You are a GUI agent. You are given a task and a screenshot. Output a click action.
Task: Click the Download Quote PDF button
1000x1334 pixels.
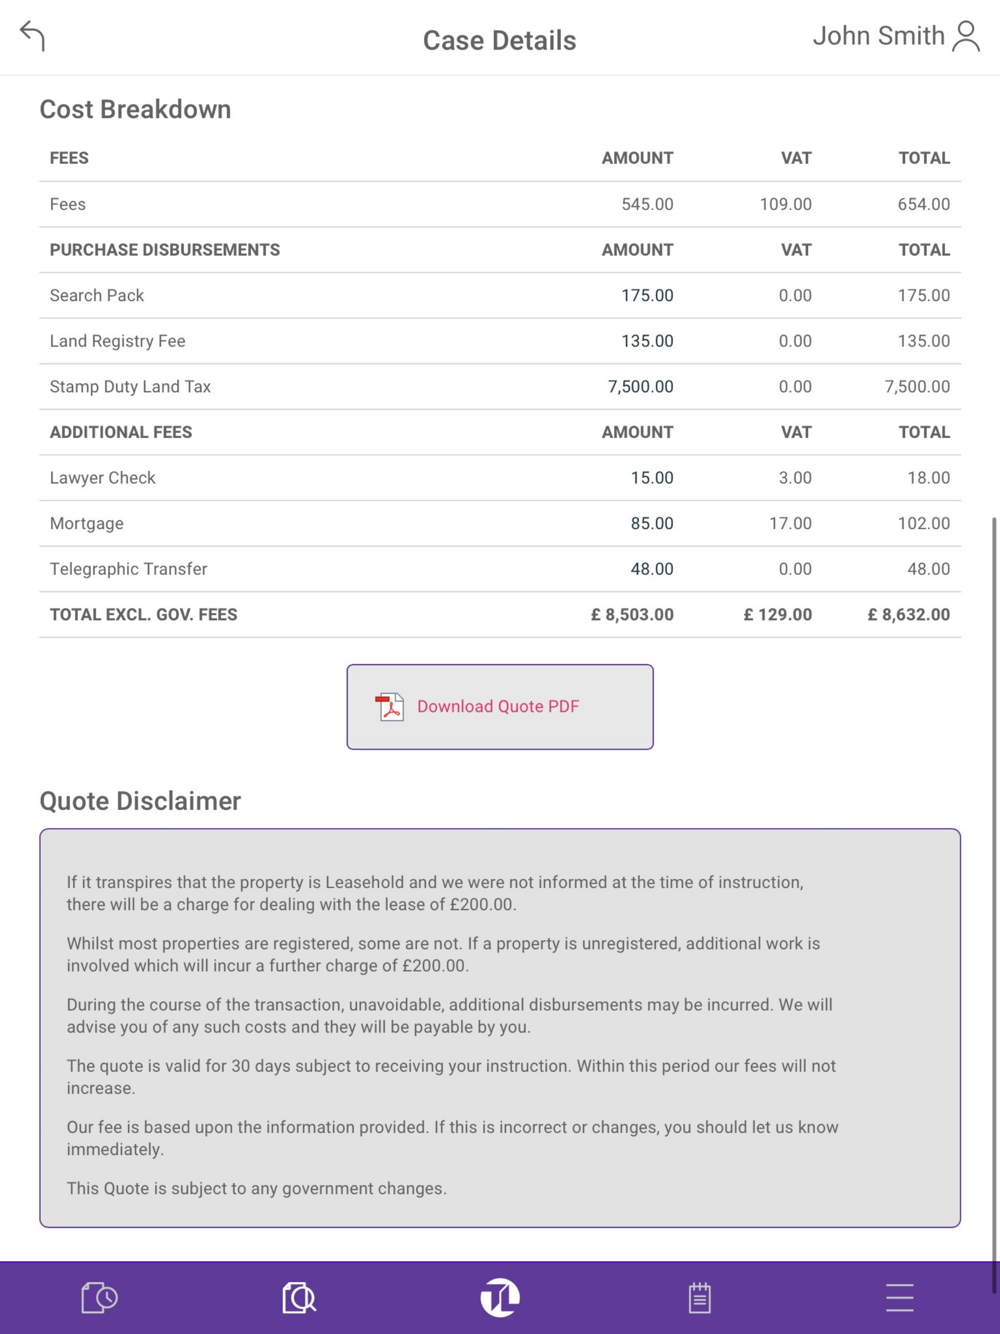pos(500,707)
